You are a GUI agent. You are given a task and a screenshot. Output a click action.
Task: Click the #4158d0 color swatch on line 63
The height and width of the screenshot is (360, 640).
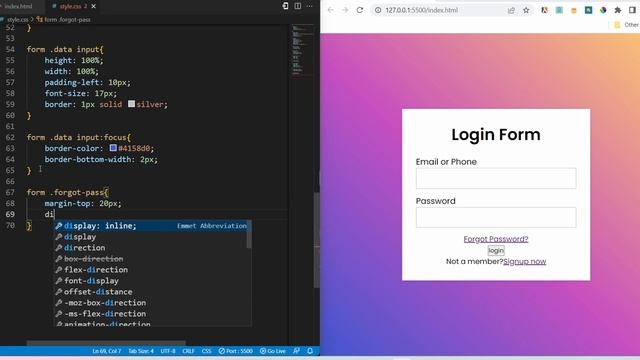[x=113, y=148]
